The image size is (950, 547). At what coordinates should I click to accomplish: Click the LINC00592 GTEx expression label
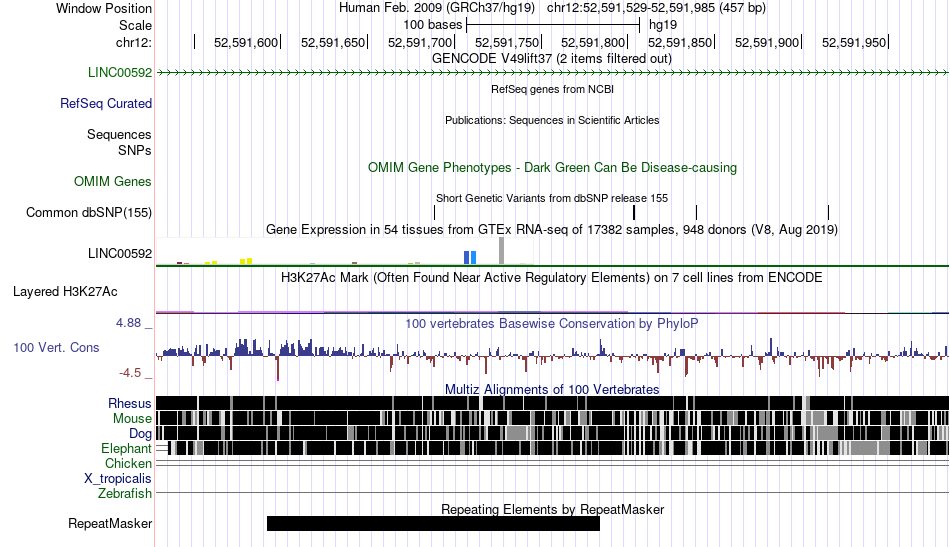[120, 253]
